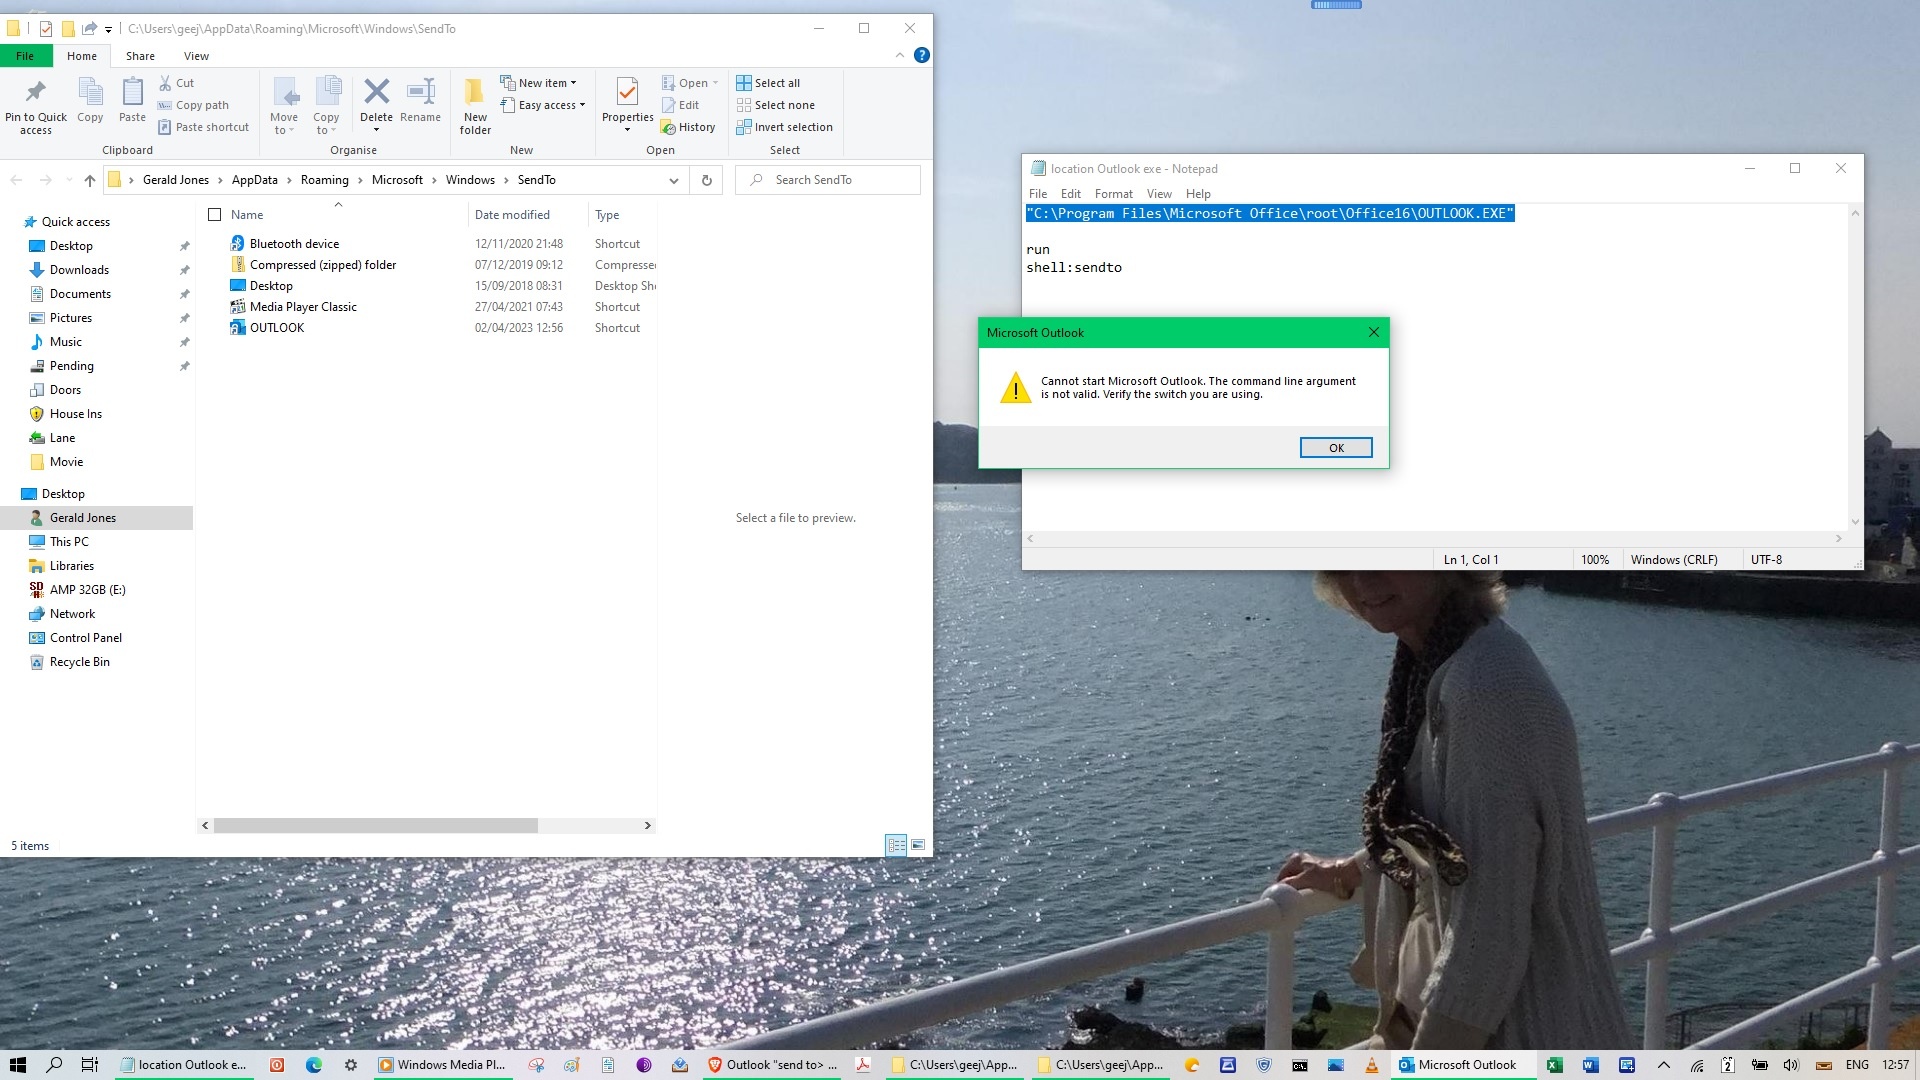Open Word from the taskbar

[x=1590, y=1065]
